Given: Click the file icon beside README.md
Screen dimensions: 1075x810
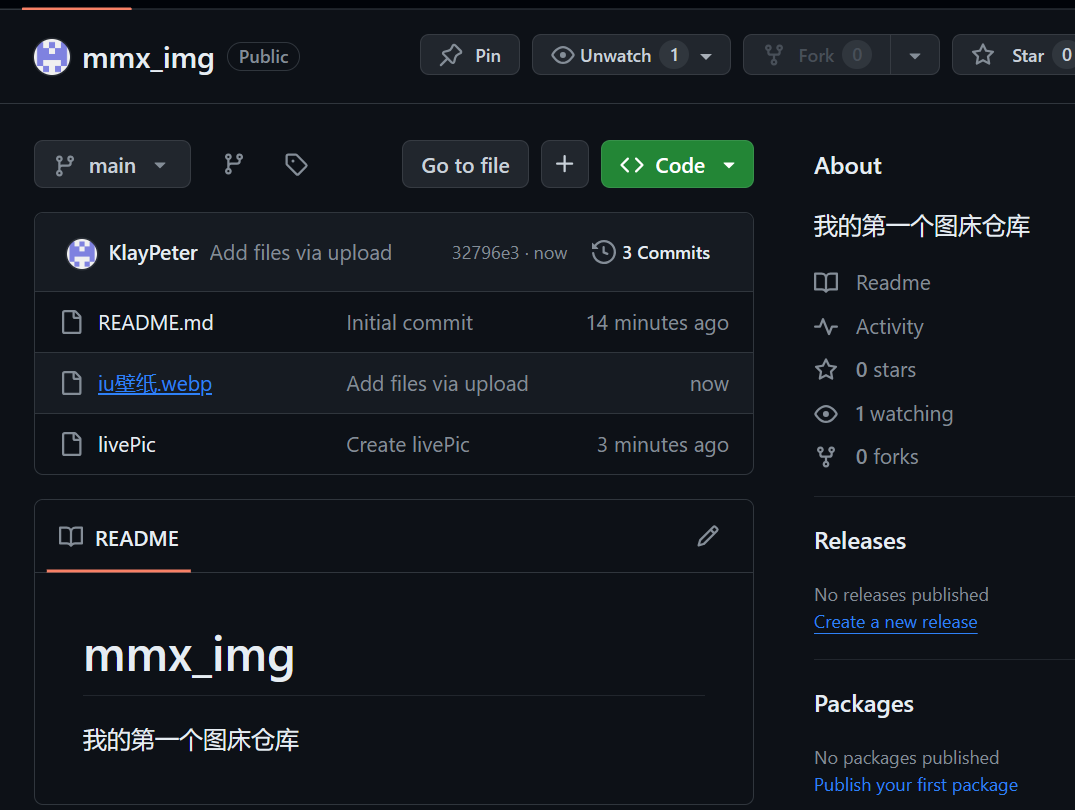Looking at the screenshot, I should (x=72, y=322).
